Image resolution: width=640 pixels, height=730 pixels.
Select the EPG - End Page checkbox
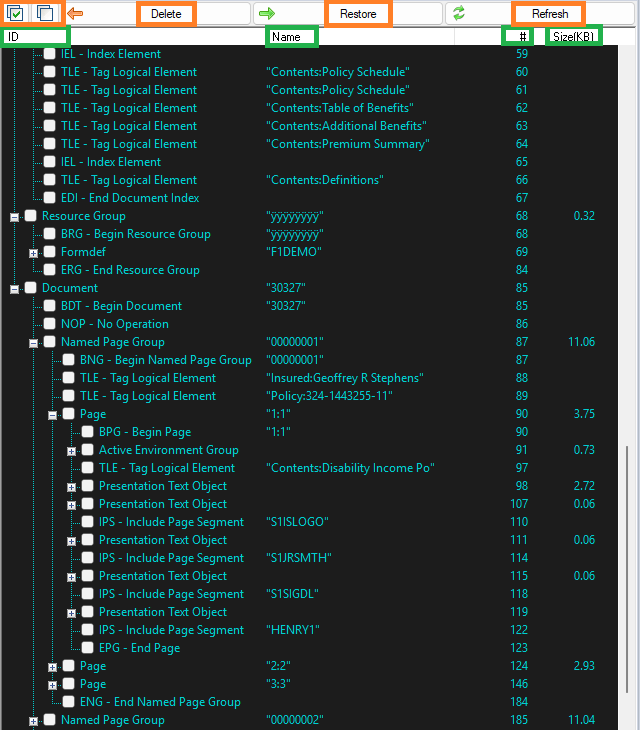pyautogui.click(x=88, y=648)
